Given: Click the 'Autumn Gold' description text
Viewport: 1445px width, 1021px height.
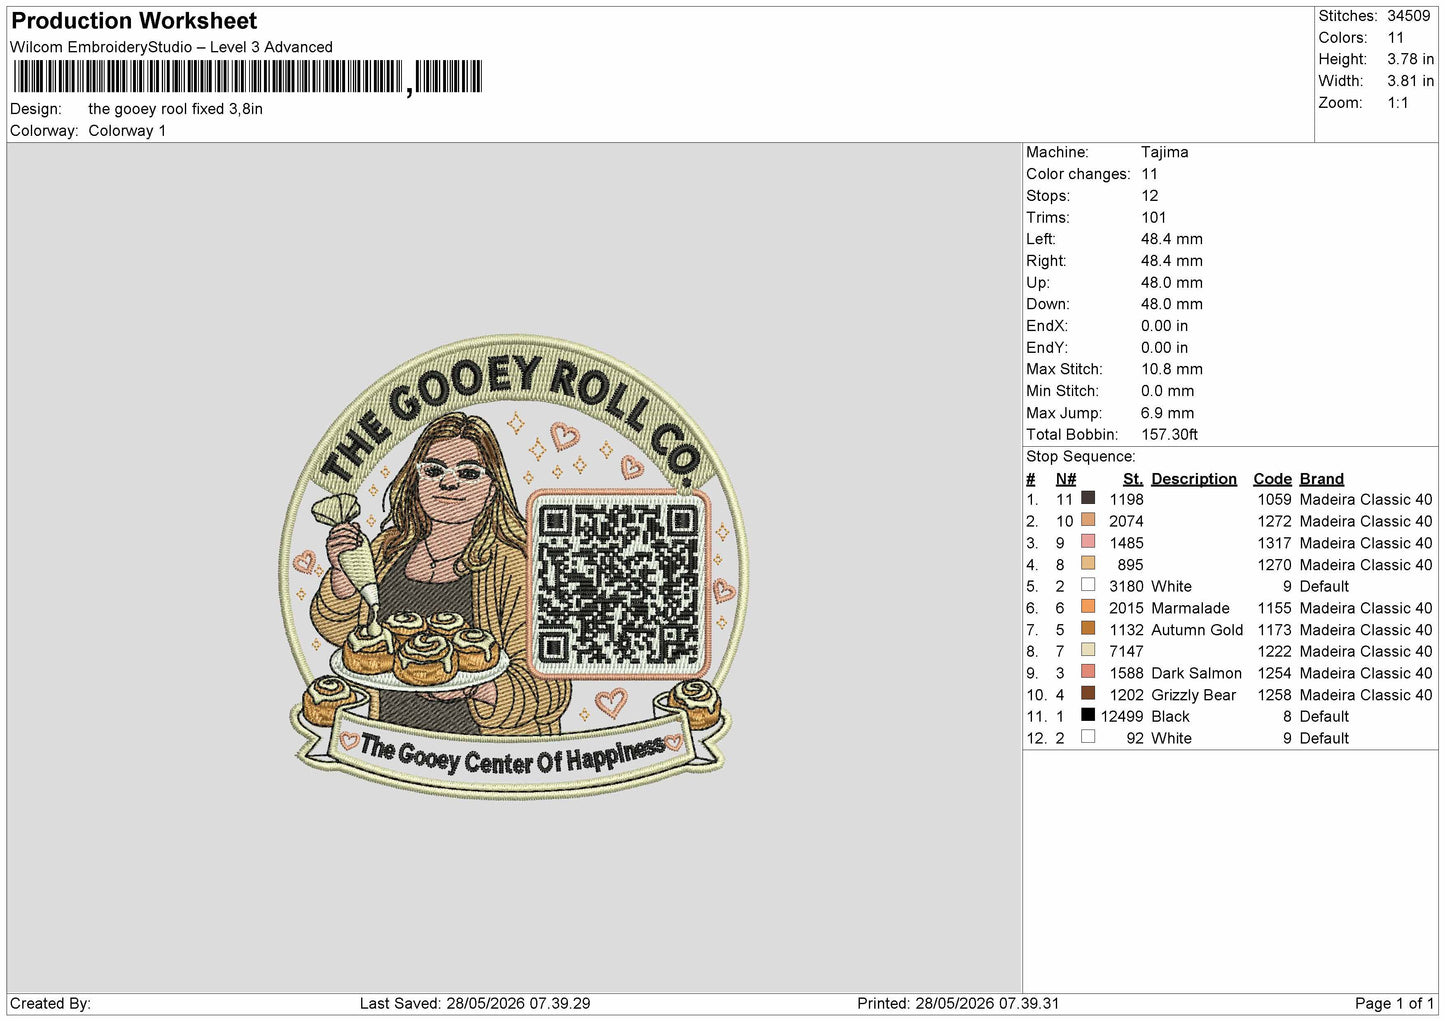Looking at the screenshot, I should pyautogui.click(x=1197, y=630).
